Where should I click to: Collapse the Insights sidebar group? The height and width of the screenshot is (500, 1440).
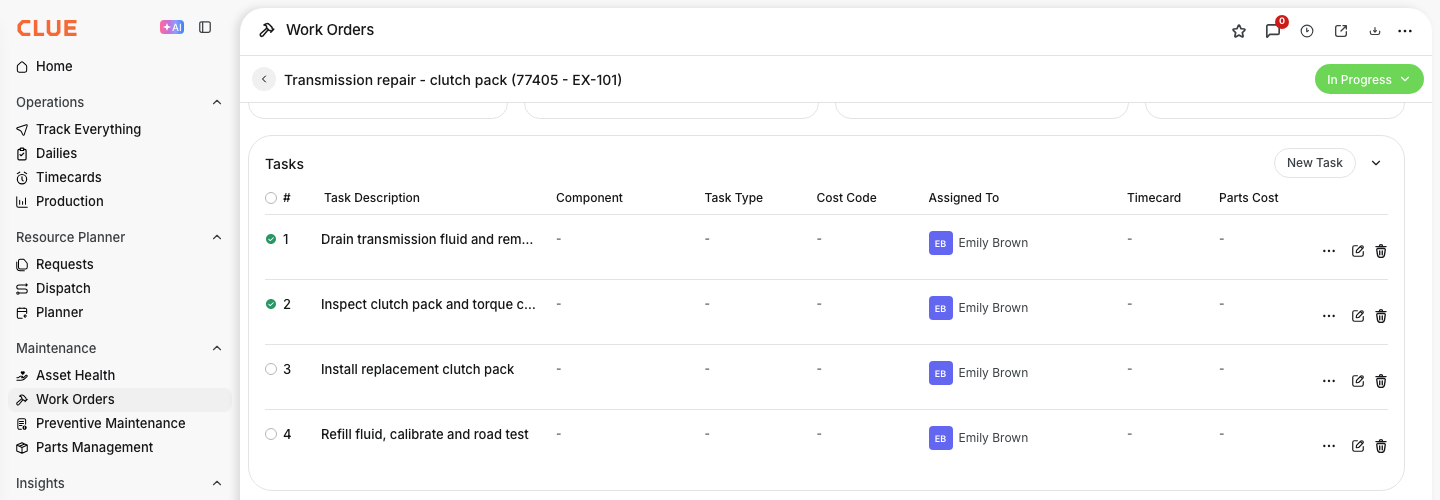coord(217,483)
